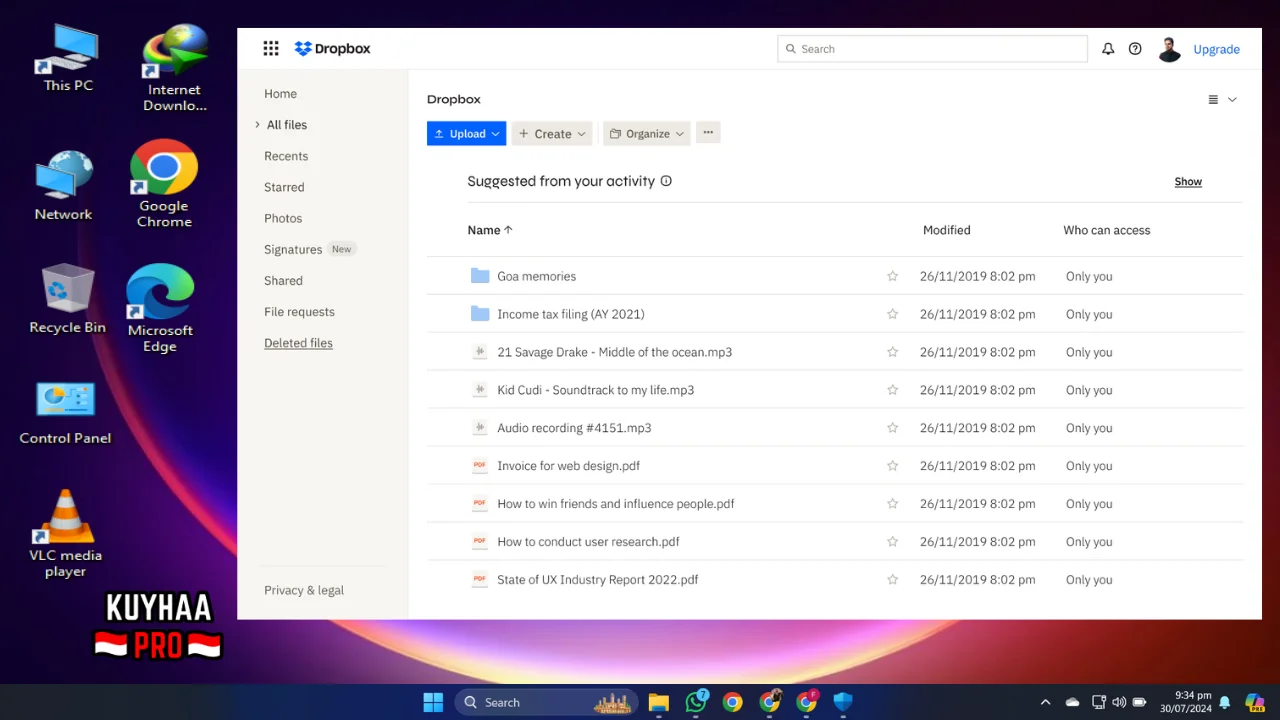This screenshot has width=1280, height=720.
Task: Click the Income tax filing folder icon
Action: tap(480, 314)
